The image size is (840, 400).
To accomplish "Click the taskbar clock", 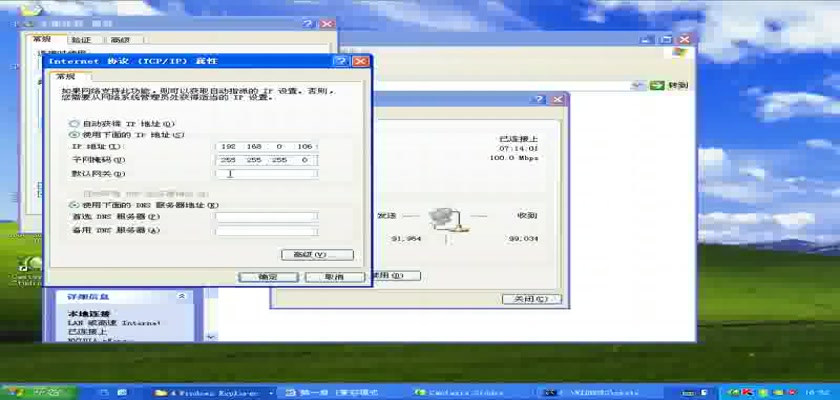I will tap(819, 393).
